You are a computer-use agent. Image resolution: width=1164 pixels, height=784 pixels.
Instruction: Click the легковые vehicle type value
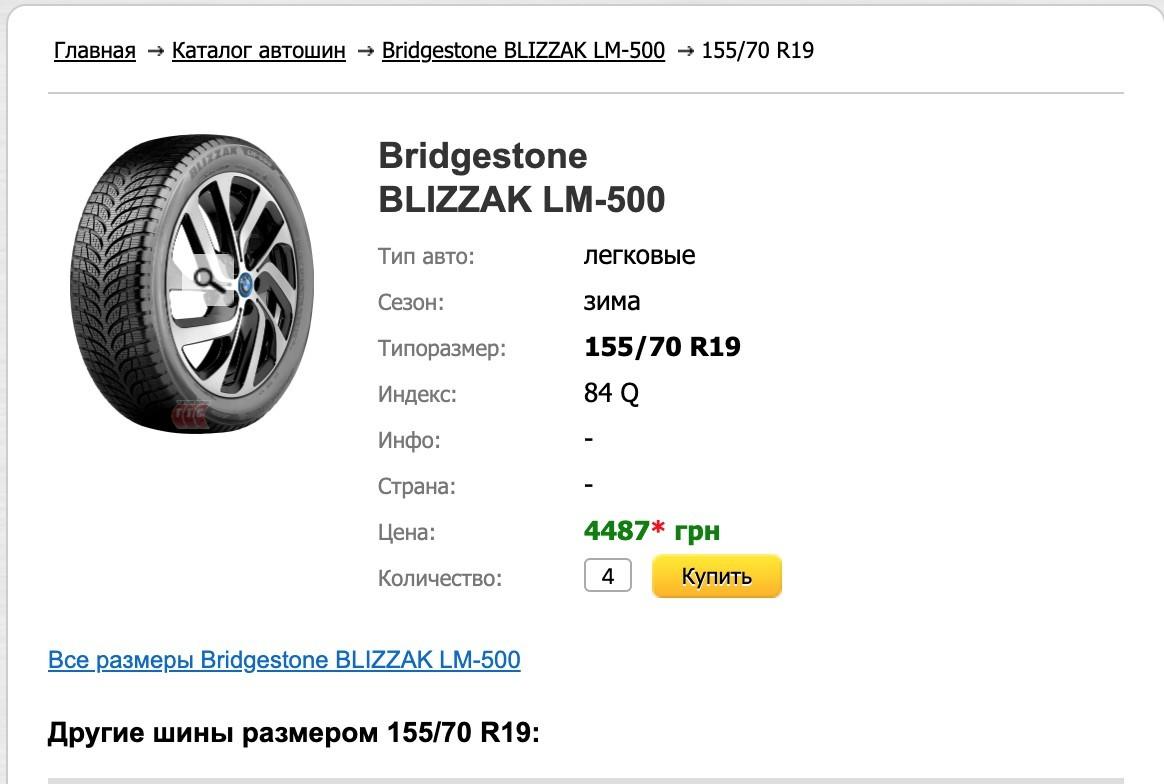click(638, 256)
